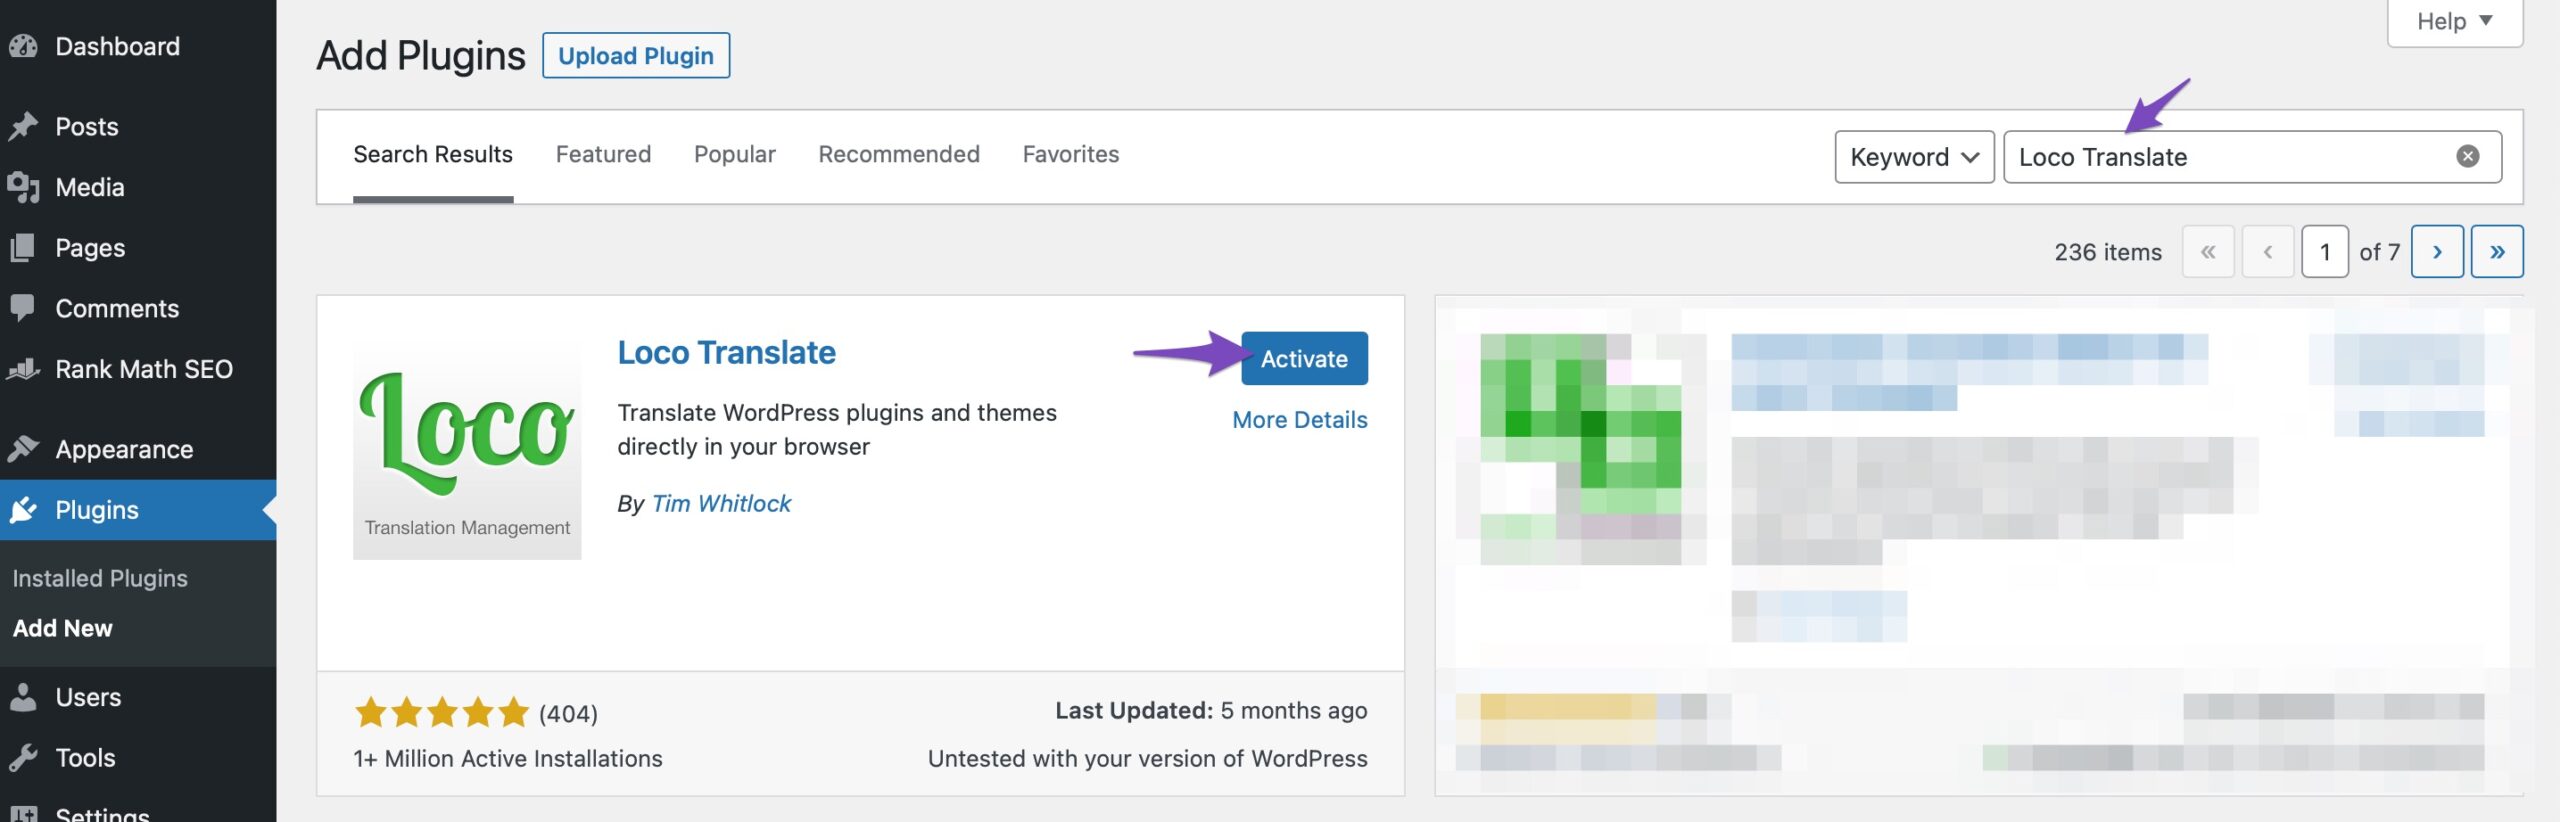The width and height of the screenshot is (2560, 822).
Task: Open More Details for Loco Translate
Action: pyautogui.click(x=1300, y=420)
